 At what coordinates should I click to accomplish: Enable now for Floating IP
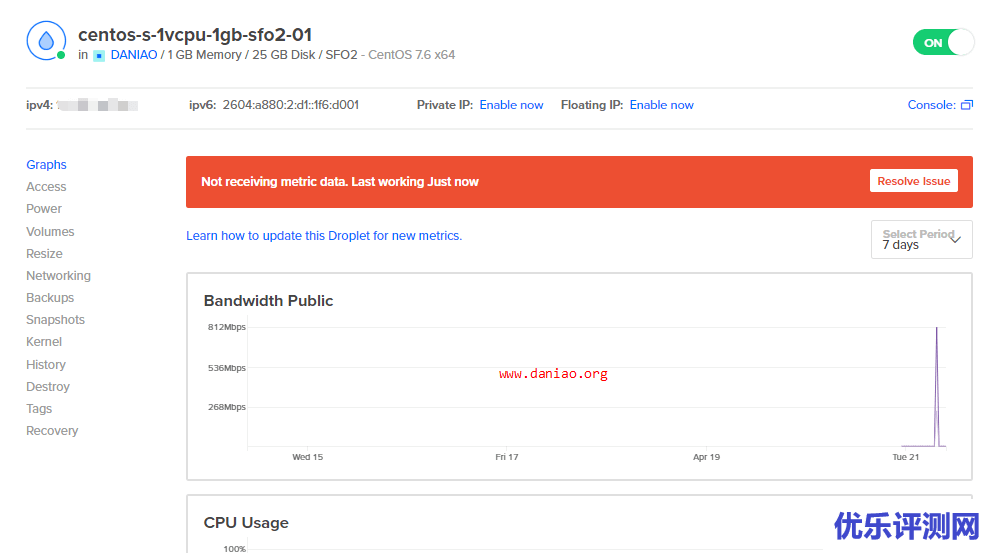(661, 105)
